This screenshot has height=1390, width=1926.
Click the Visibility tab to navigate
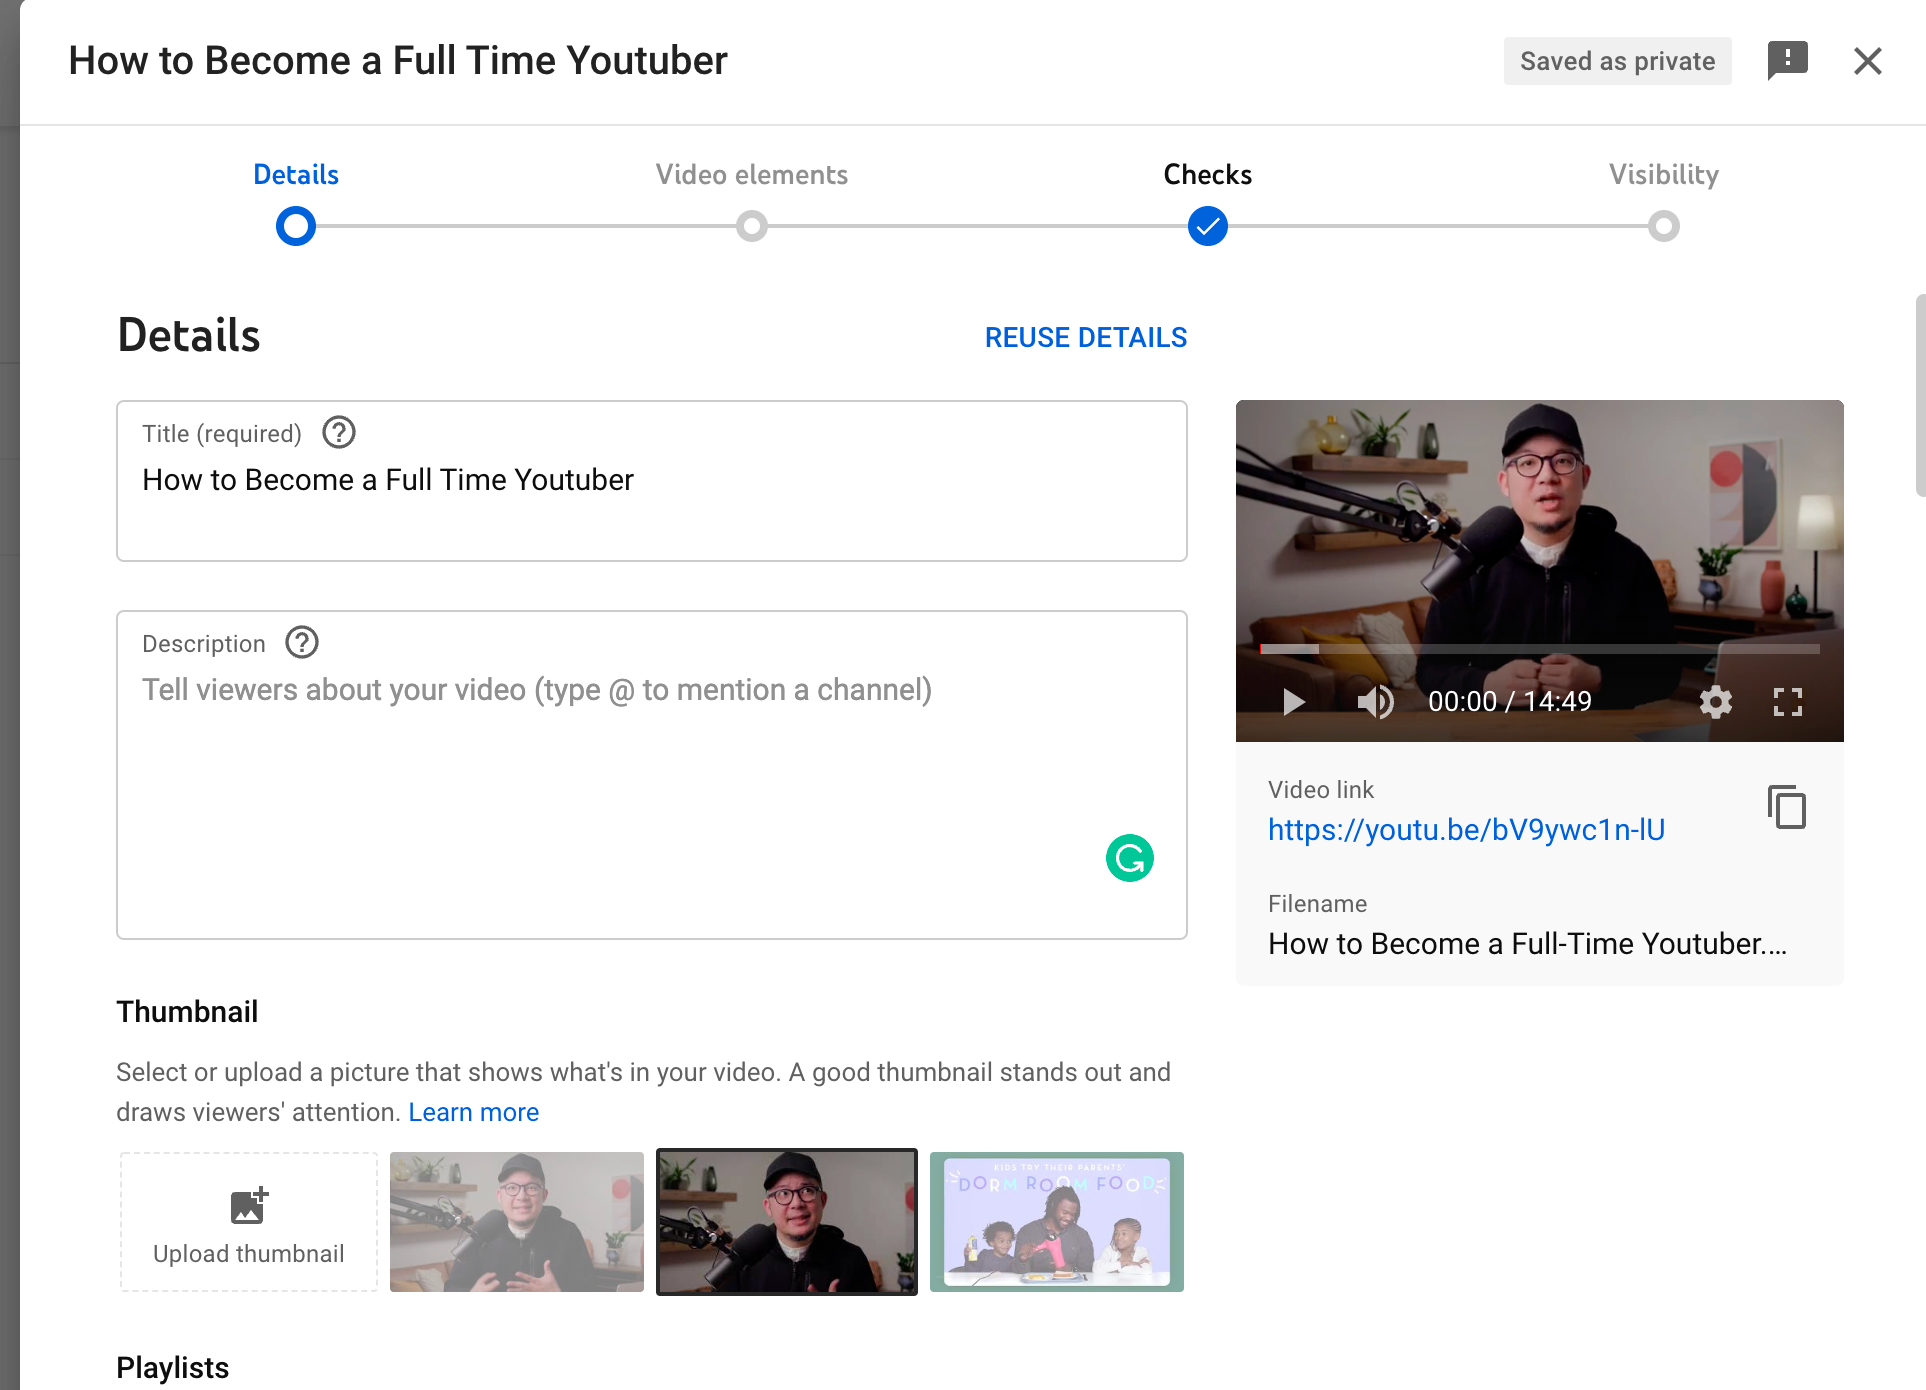tap(1664, 175)
